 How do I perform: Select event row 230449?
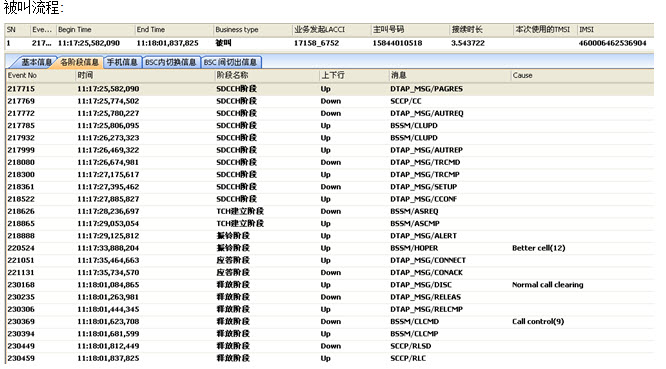[x=330, y=346]
